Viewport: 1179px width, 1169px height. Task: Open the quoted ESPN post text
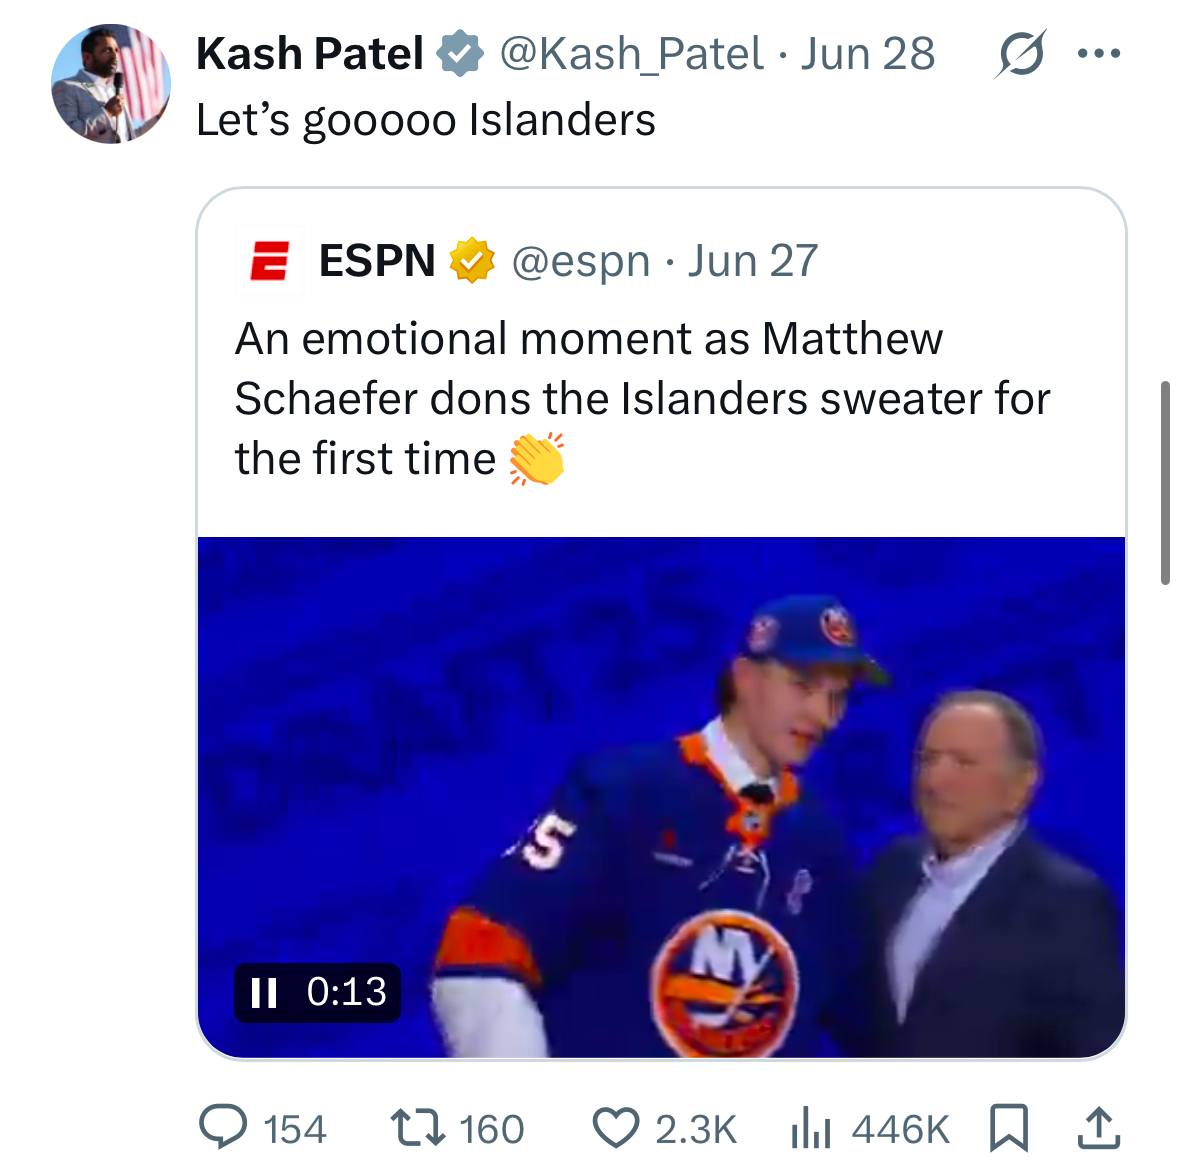click(x=642, y=398)
